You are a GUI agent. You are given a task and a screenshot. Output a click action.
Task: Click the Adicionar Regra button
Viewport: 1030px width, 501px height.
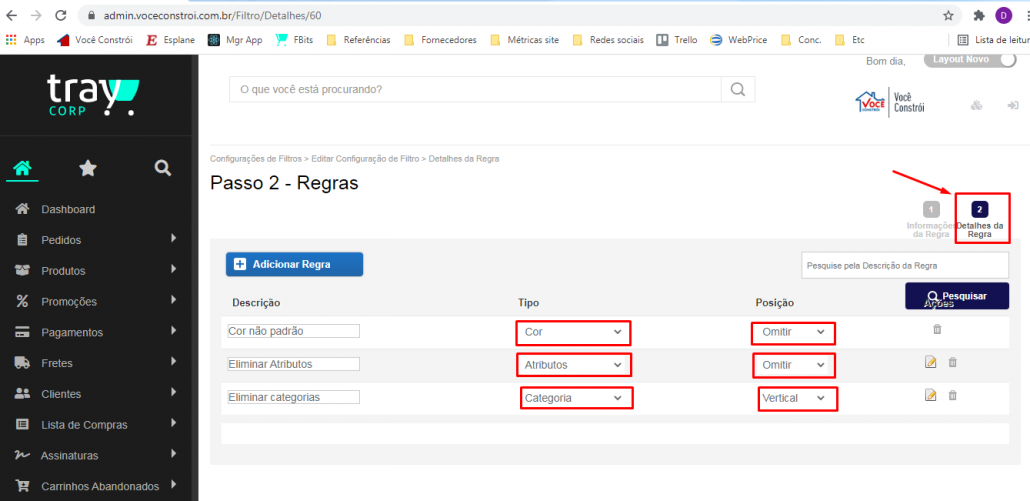(294, 264)
